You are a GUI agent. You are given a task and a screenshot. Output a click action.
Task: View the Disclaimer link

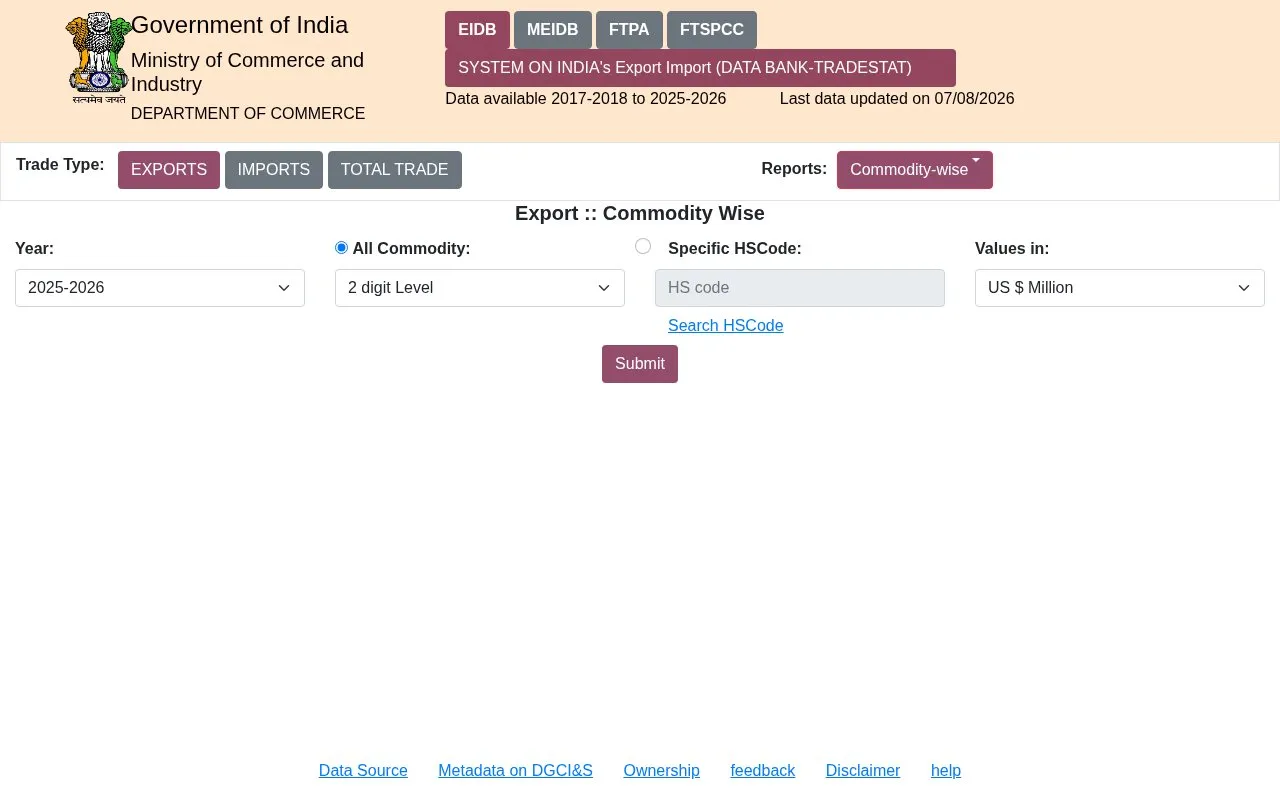863,771
